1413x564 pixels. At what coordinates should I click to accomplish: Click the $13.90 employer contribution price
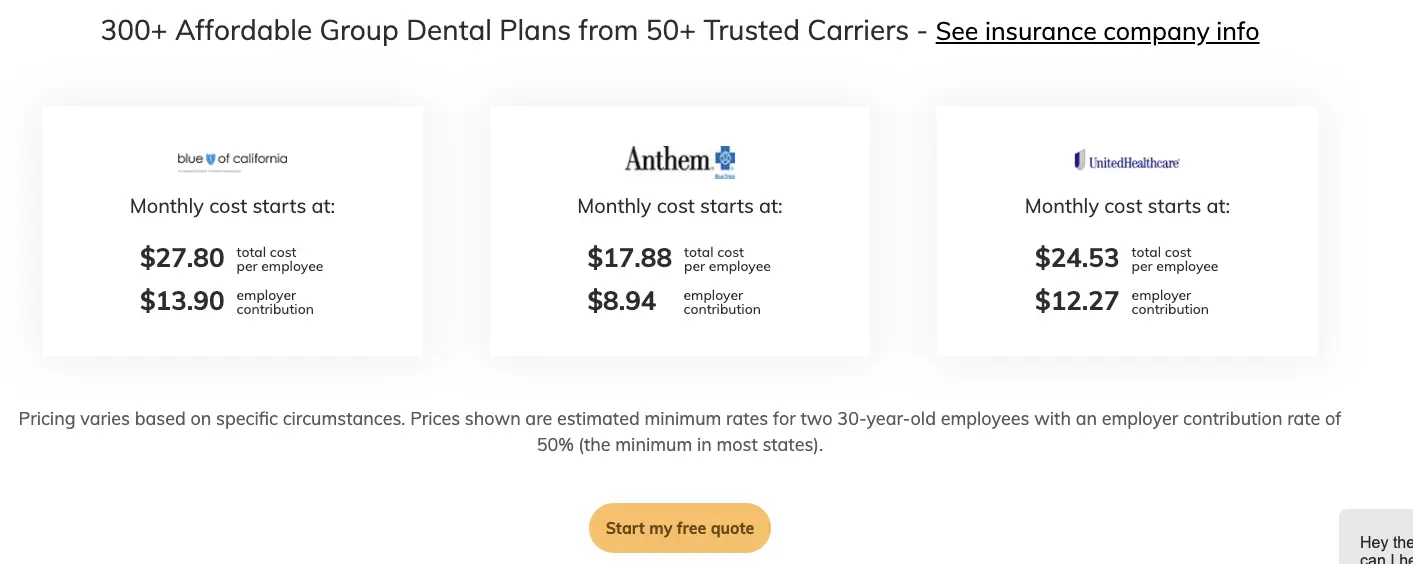(x=182, y=301)
